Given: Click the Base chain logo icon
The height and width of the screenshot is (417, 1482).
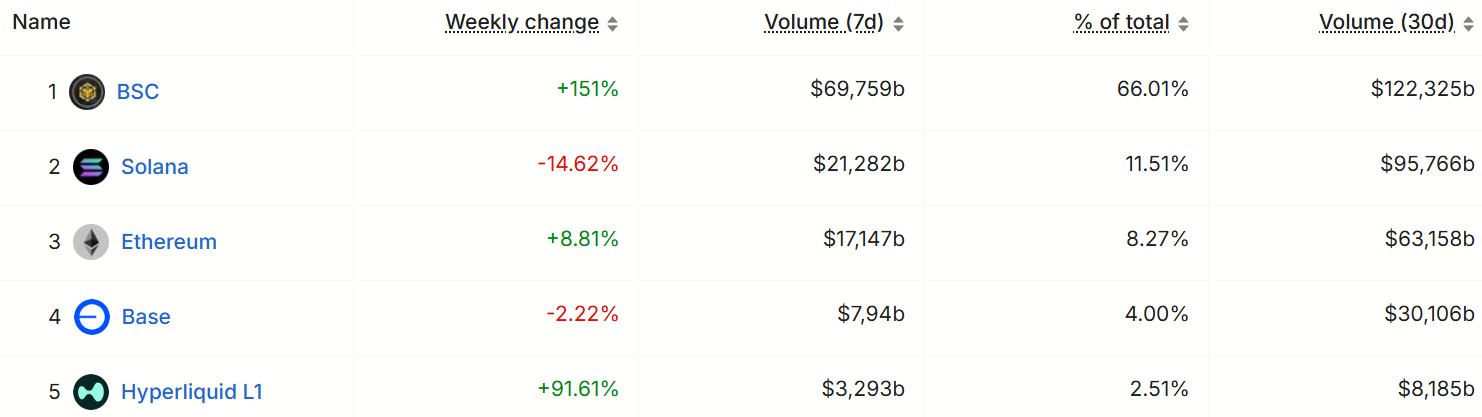Looking at the screenshot, I should point(91,317).
